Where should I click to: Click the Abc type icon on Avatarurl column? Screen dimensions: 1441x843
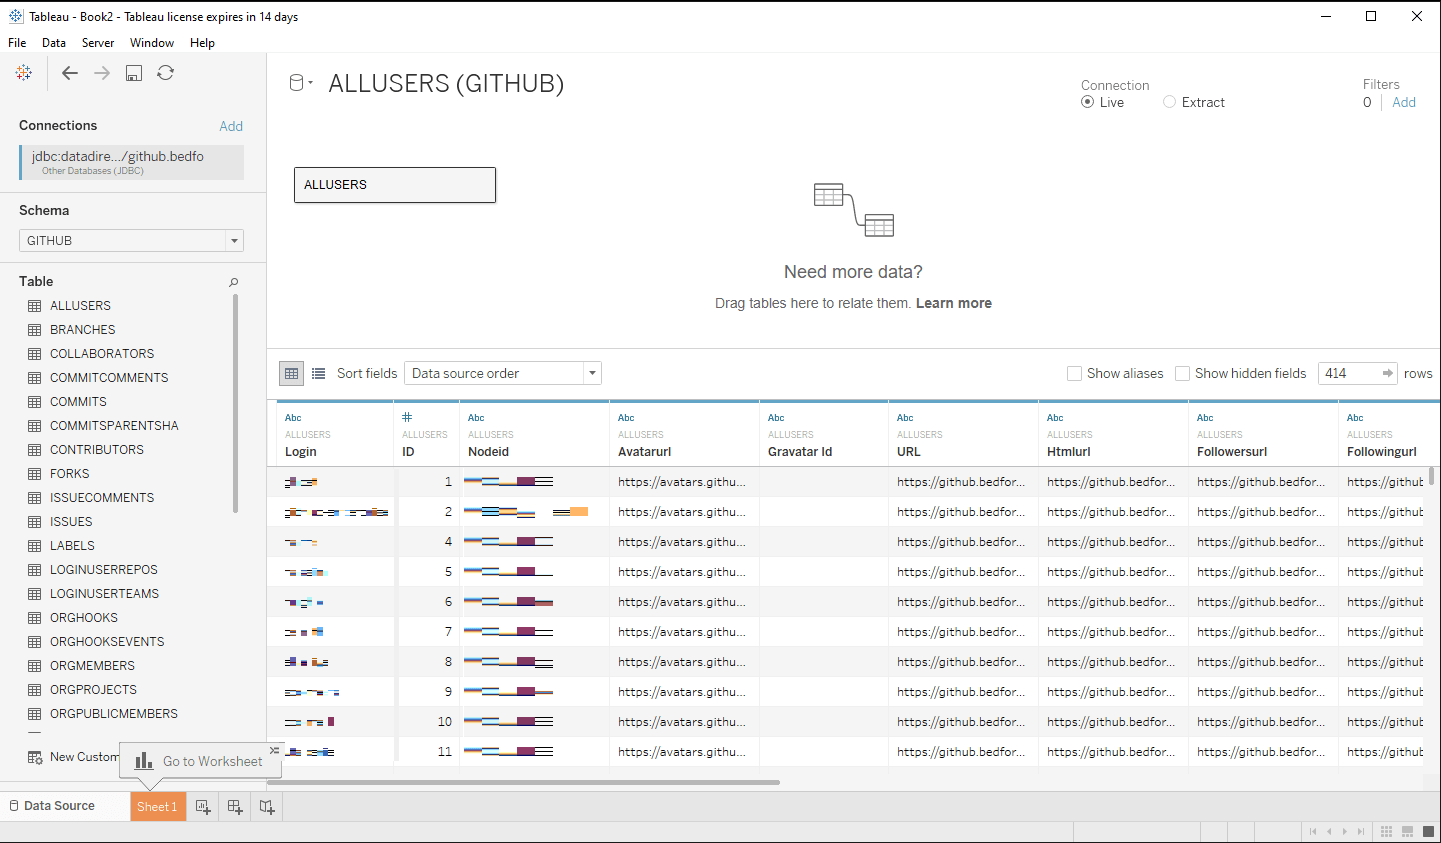click(626, 418)
